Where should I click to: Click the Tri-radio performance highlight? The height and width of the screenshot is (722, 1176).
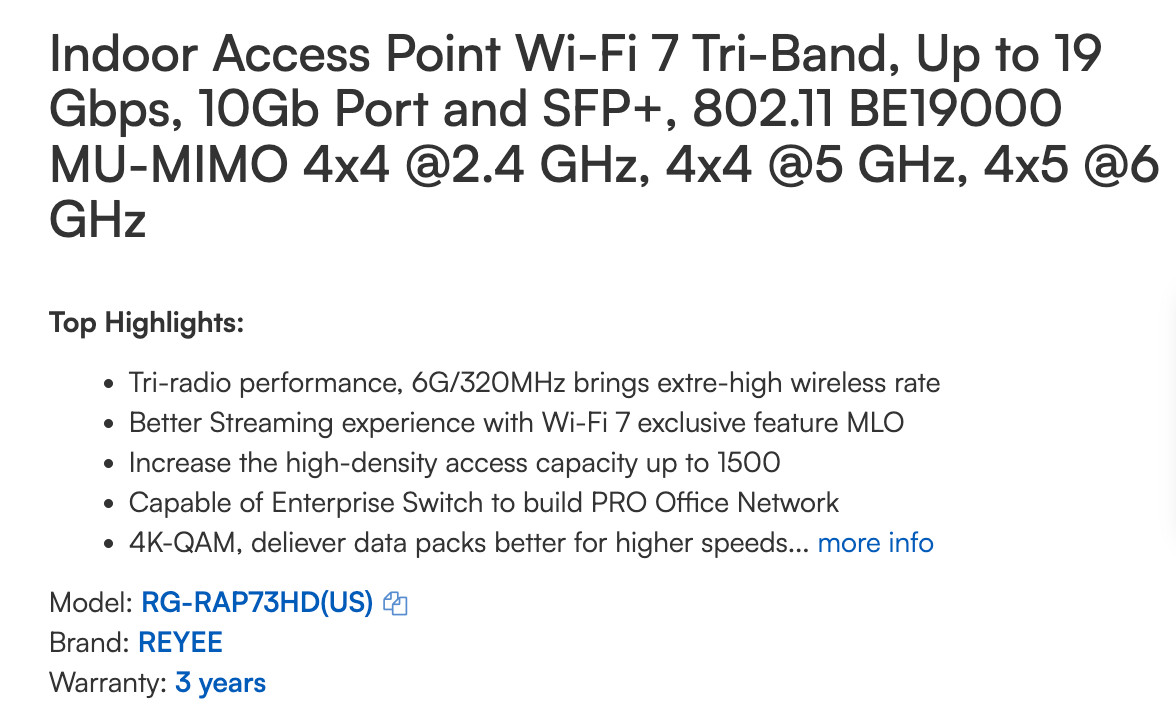point(534,383)
